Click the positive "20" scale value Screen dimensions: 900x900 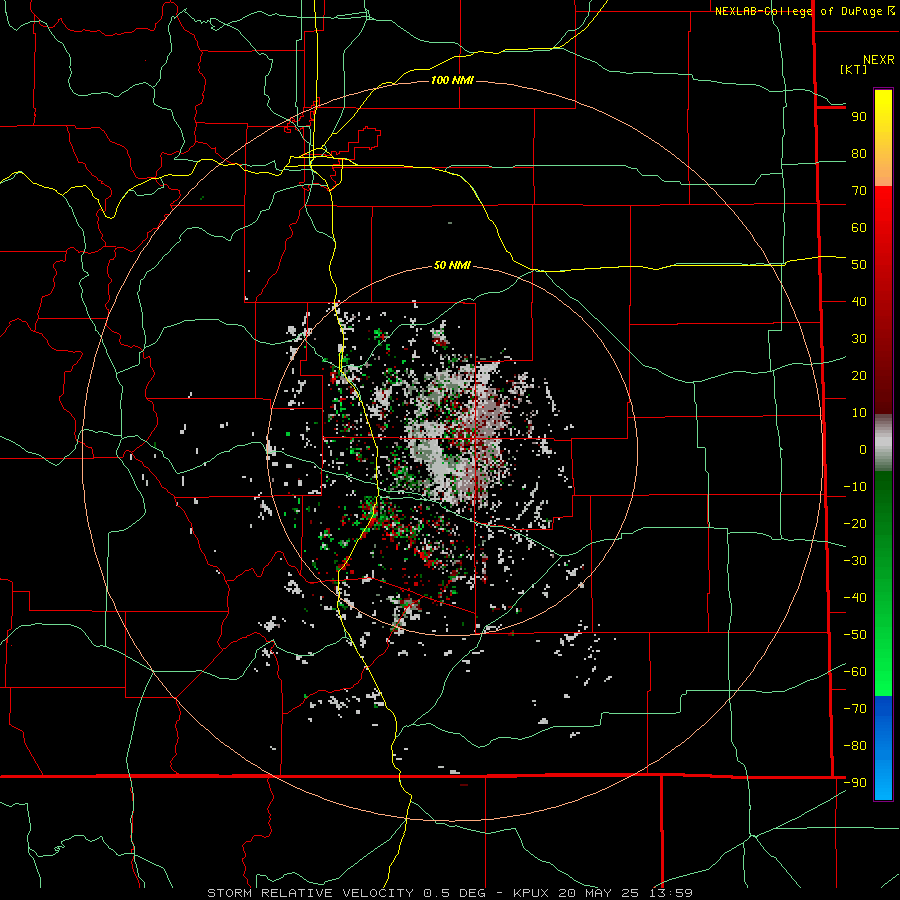coord(859,376)
